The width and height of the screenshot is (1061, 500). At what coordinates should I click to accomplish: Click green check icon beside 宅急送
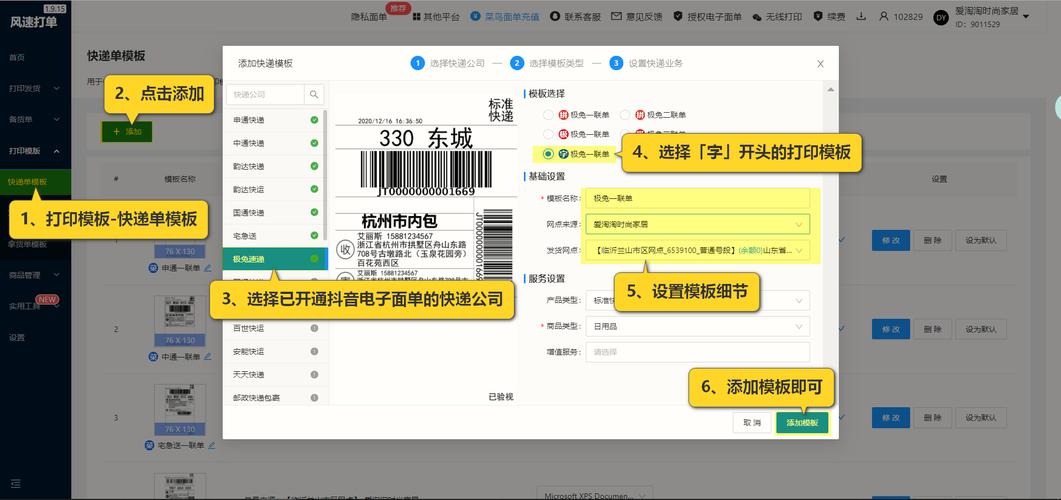(x=314, y=235)
